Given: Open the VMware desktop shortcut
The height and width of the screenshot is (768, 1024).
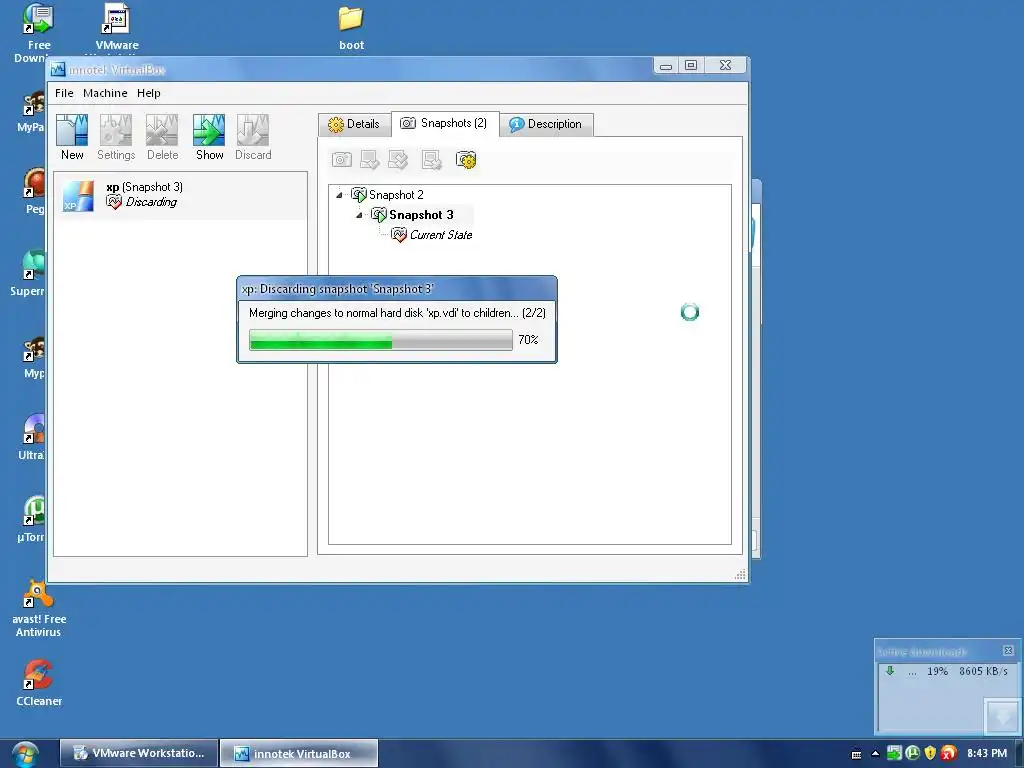Looking at the screenshot, I should click(117, 27).
